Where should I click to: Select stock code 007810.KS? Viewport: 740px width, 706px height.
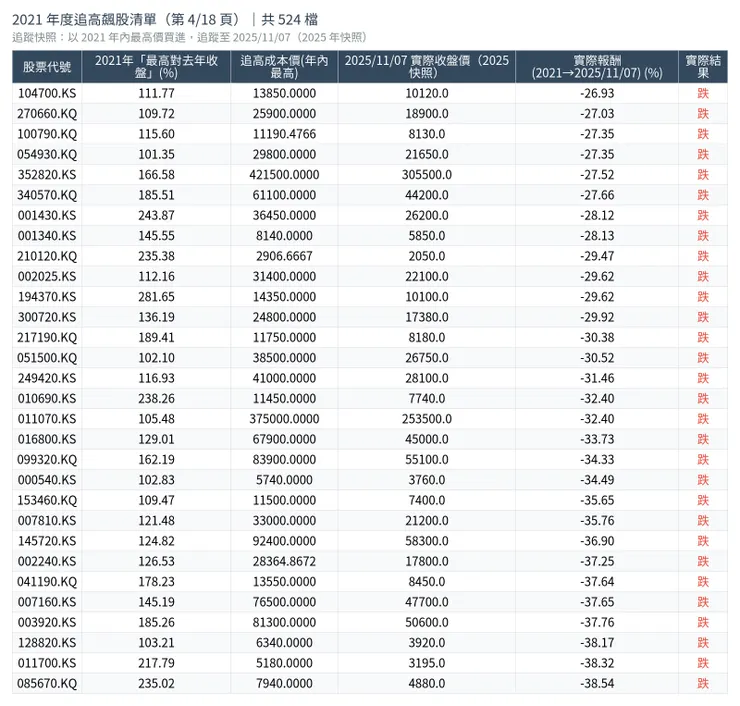click(47, 521)
